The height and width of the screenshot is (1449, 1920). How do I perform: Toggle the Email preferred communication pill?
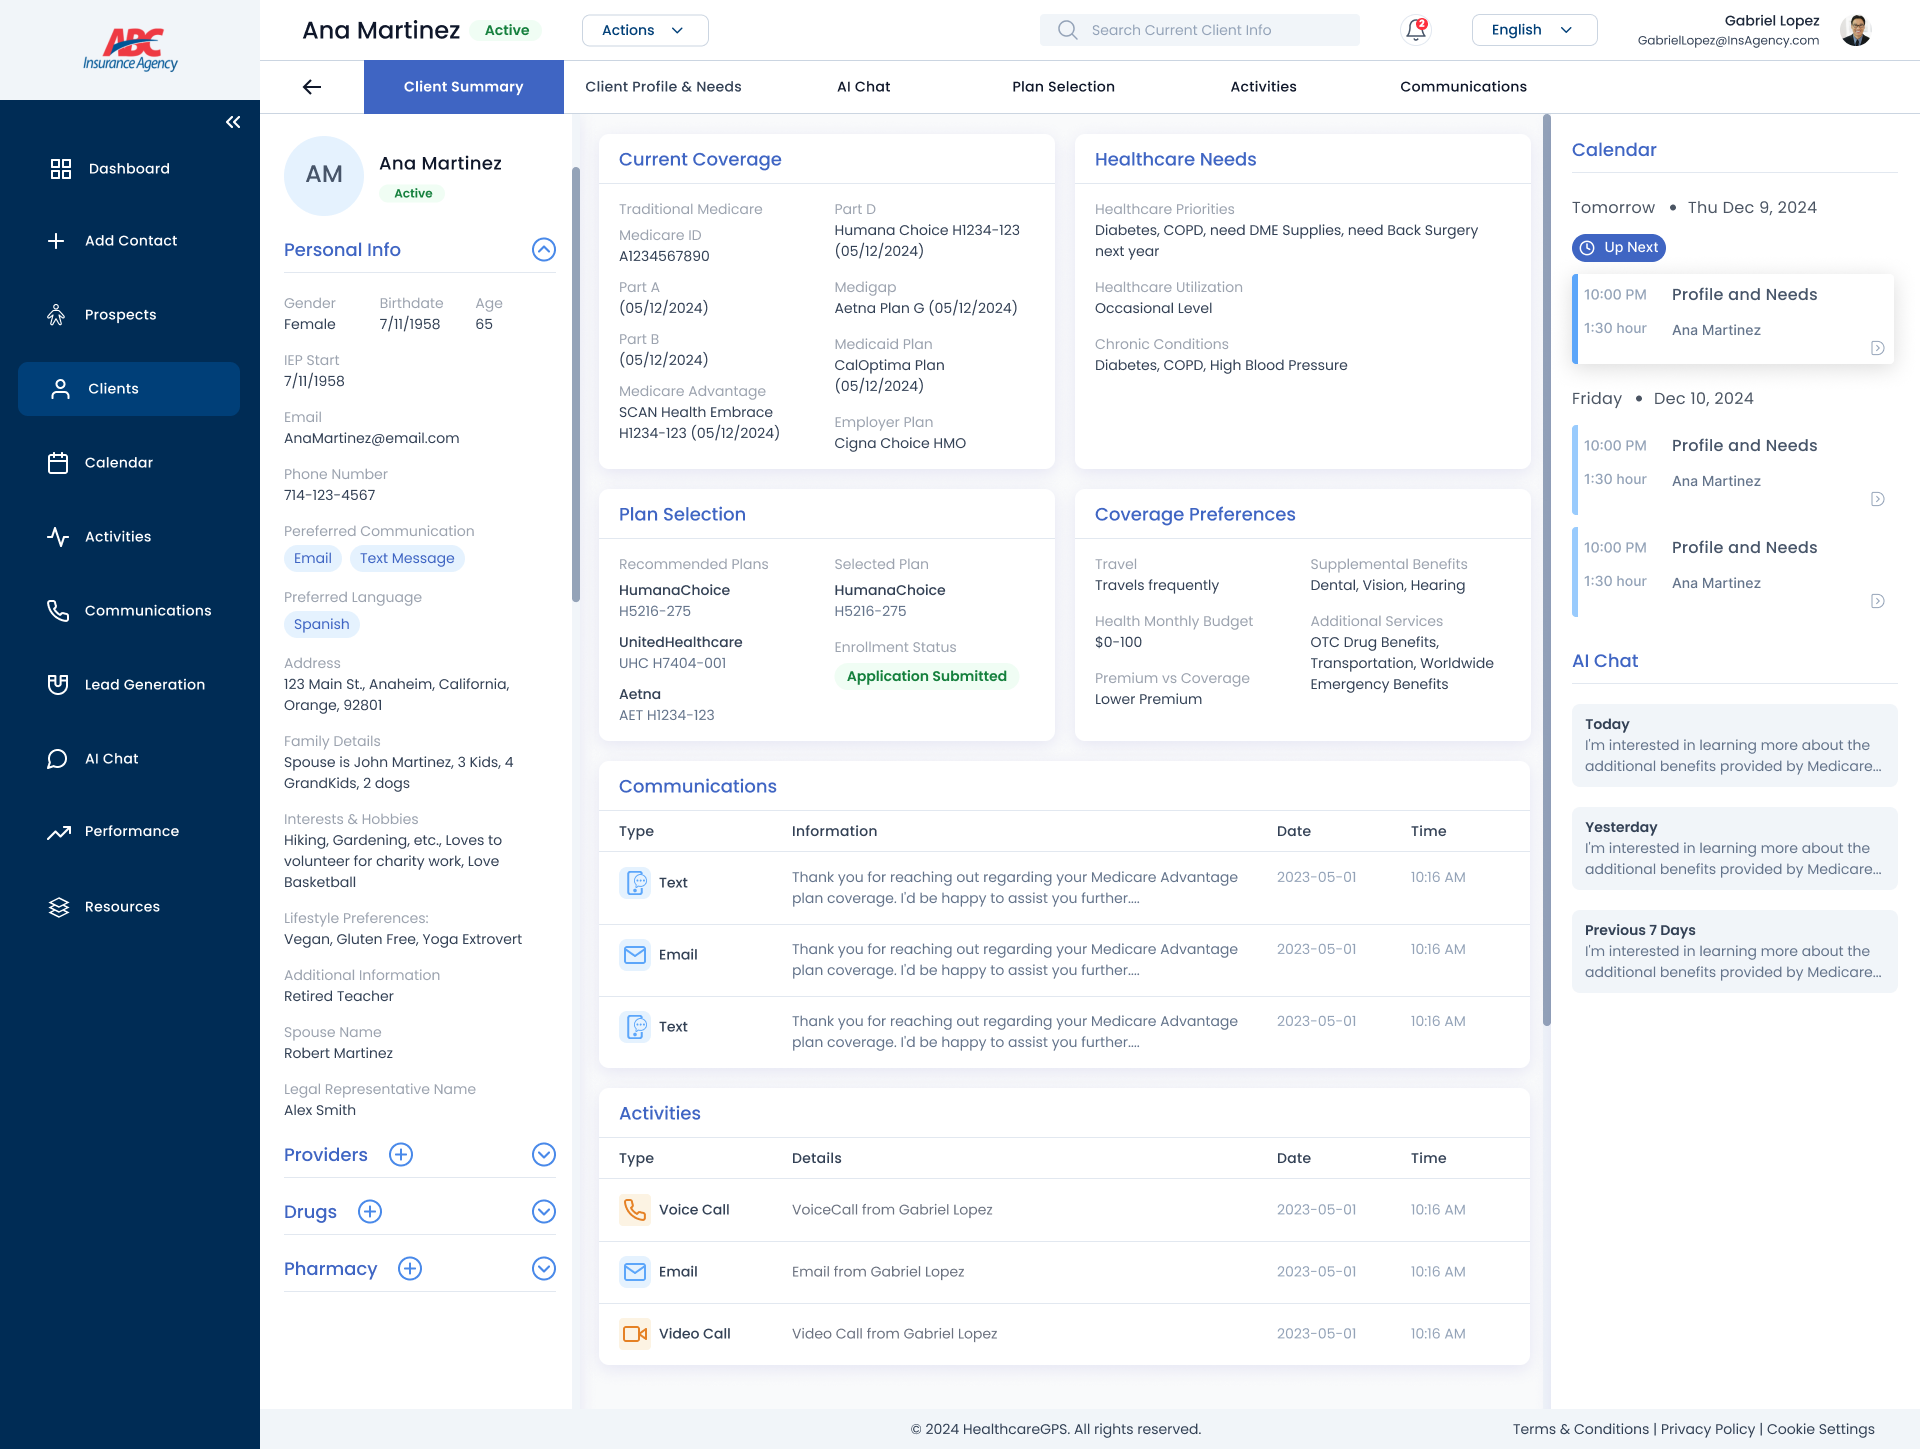pos(312,558)
